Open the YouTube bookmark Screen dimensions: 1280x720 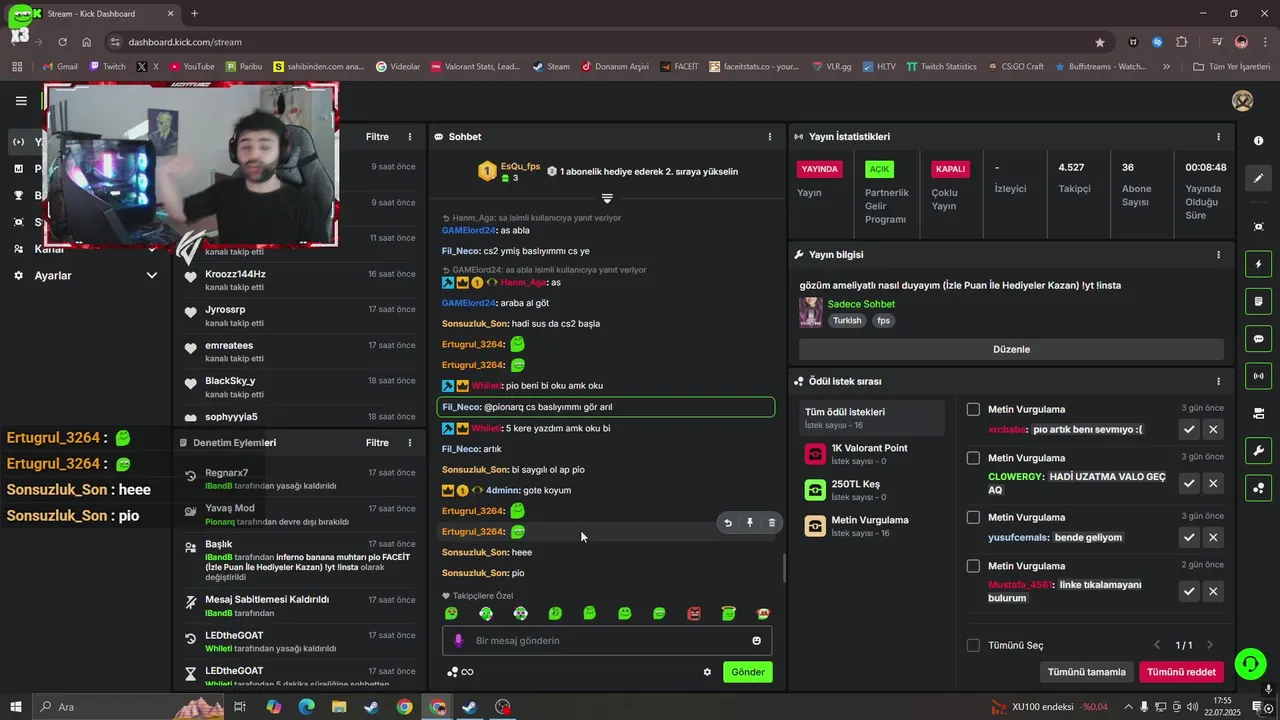click(x=192, y=67)
